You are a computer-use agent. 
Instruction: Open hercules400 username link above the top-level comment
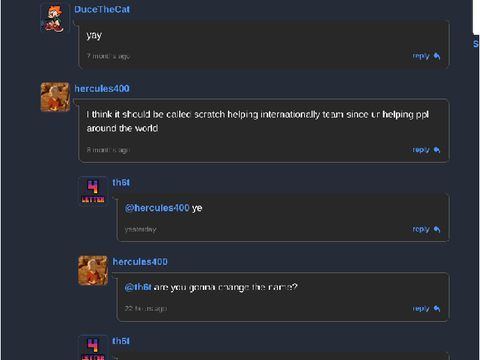pyautogui.click(x=102, y=89)
